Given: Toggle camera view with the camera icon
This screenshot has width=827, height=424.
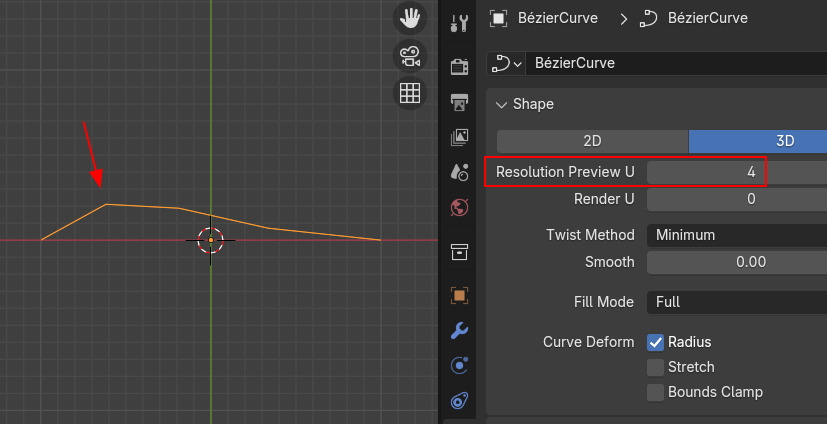Looking at the screenshot, I should 410,56.
